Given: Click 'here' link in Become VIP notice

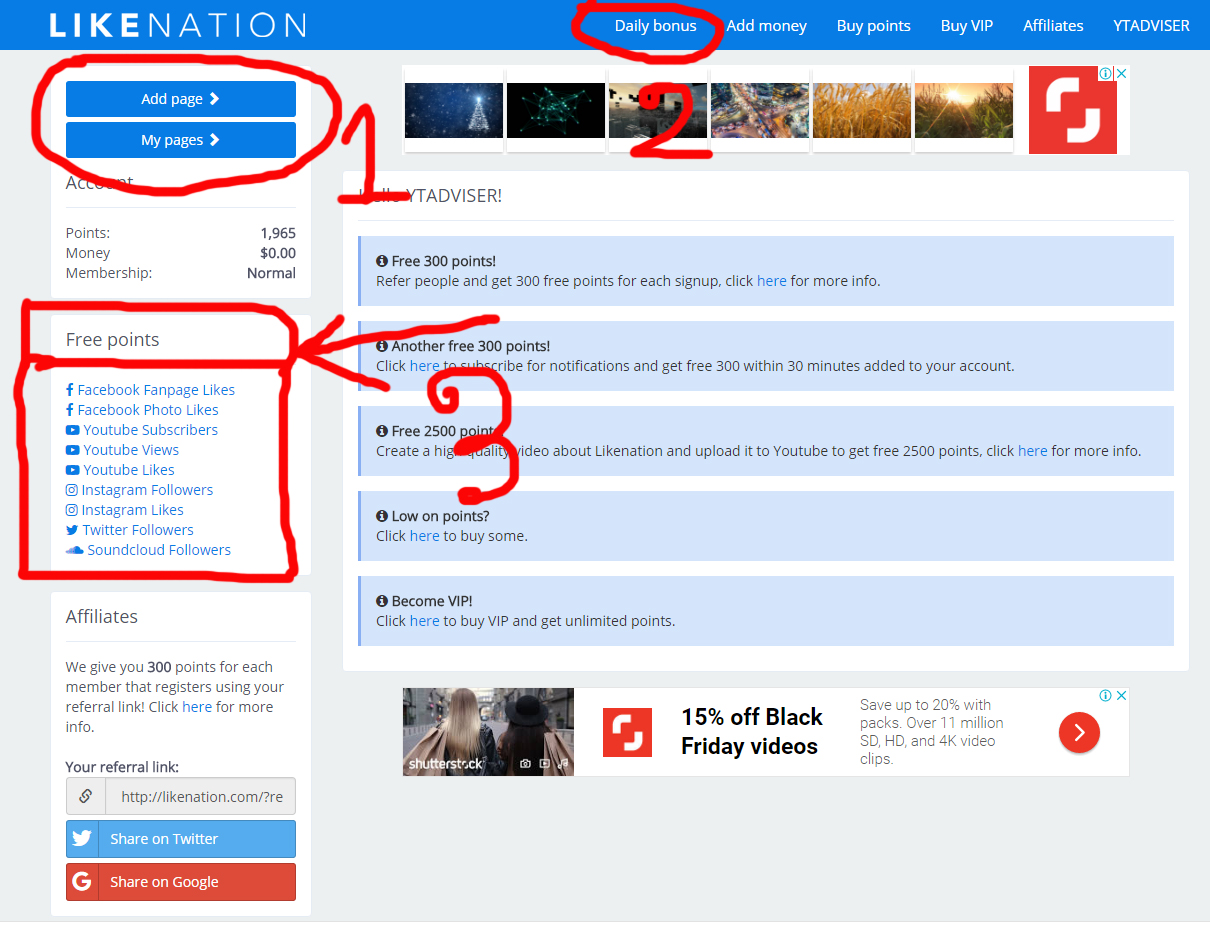Looking at the screenshot, I should [425, 621].
